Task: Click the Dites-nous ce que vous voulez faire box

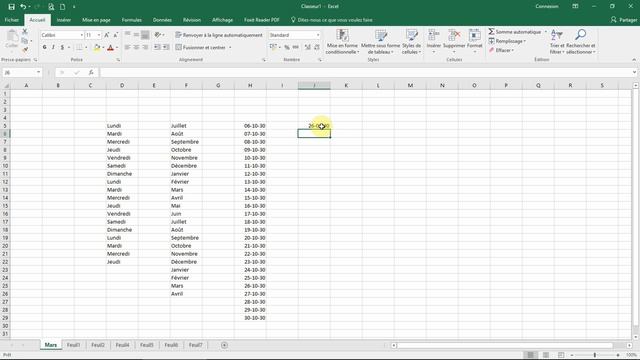Action: point(331,20)
